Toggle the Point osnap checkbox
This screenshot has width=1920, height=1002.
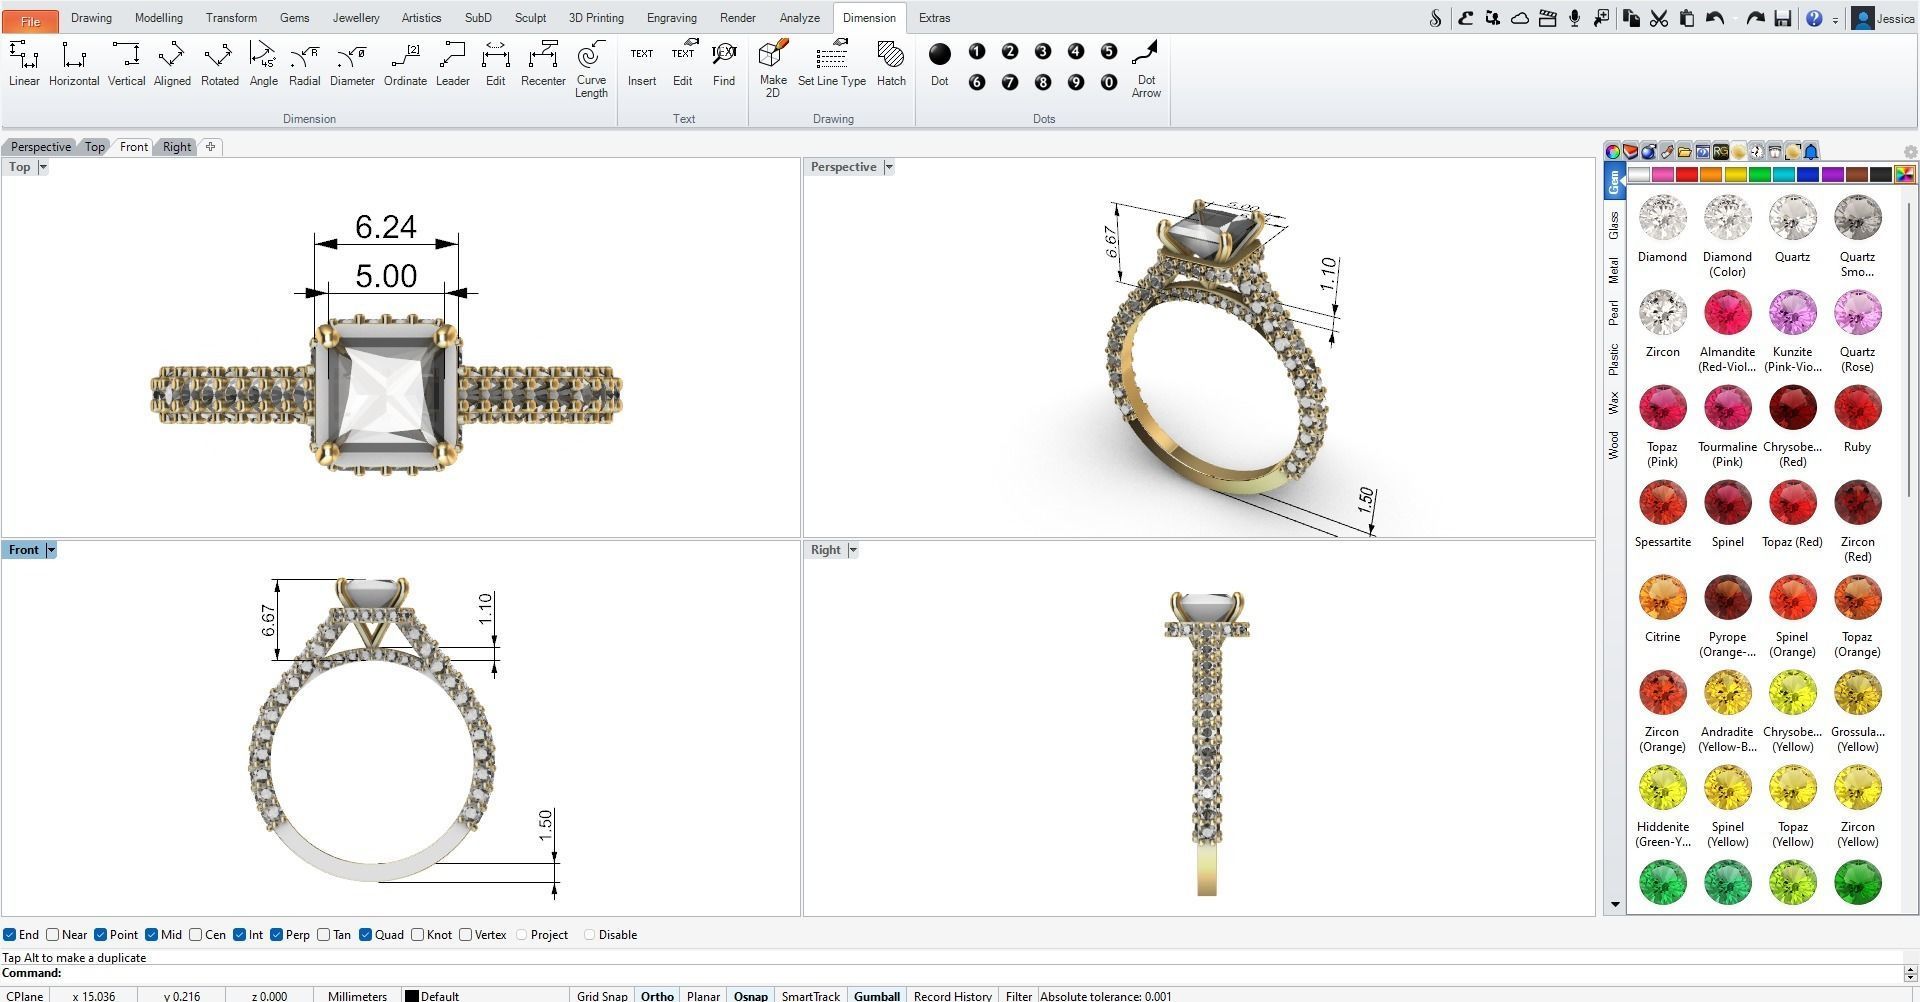click(101, 935)
